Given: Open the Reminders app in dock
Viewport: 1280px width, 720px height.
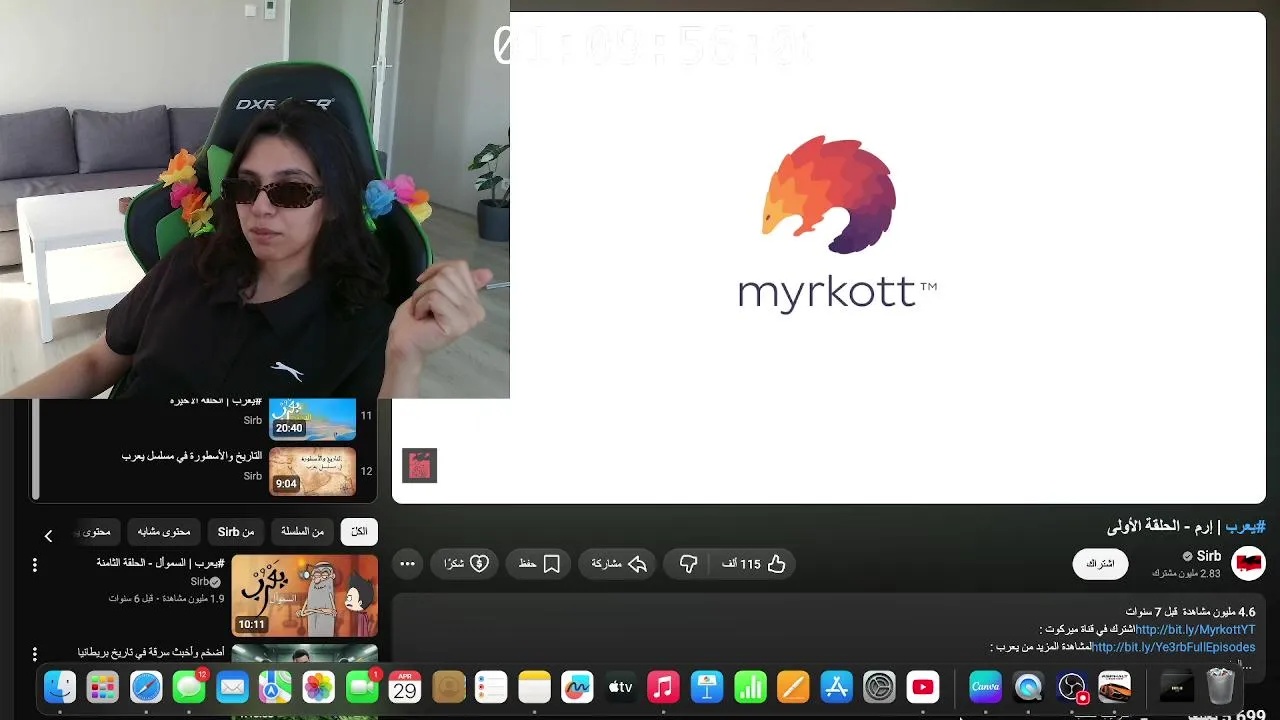Looking at the screenshot, I should click(x=491, y=687).
